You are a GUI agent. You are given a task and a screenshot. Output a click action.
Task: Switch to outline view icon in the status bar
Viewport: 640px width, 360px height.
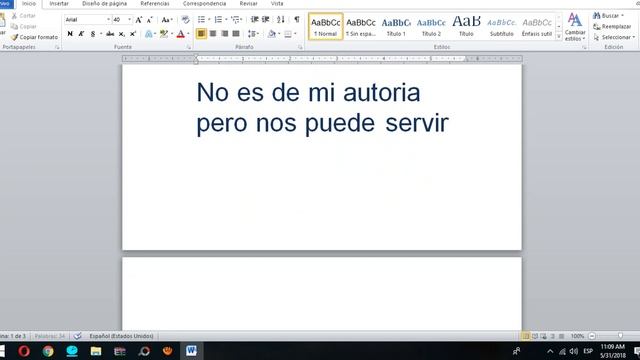coord(553,336)
